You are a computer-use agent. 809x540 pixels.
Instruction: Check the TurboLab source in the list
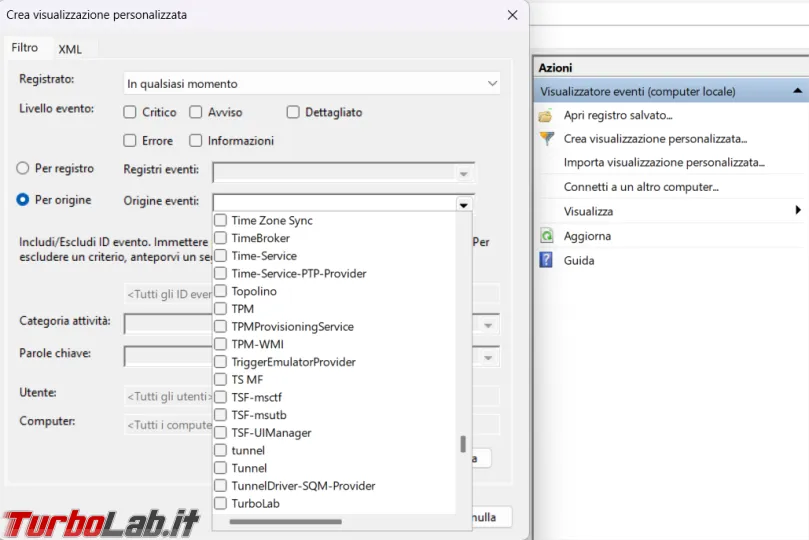[x=221, y=504]
